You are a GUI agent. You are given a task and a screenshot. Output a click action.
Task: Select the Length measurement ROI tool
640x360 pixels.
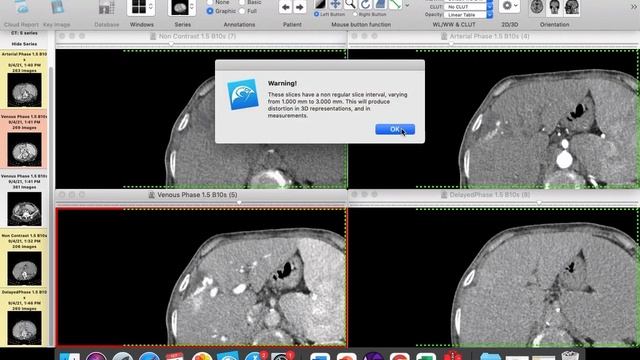(x=395, y=4)
